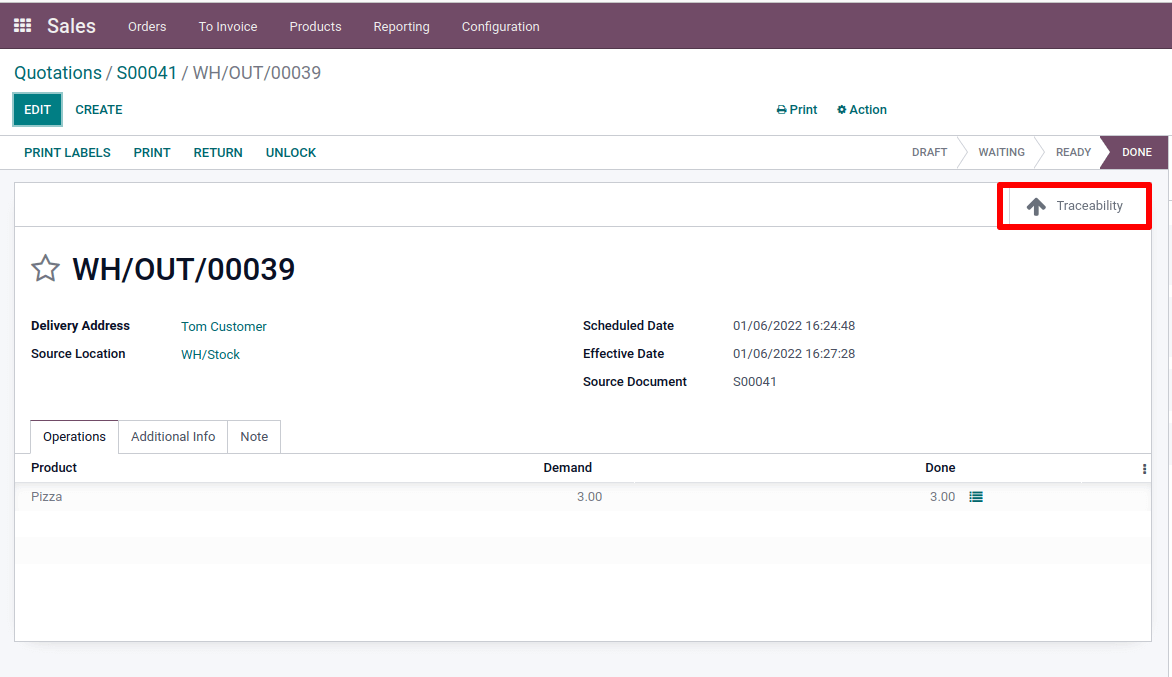Select the WAITING status stage

(1002, 152)
